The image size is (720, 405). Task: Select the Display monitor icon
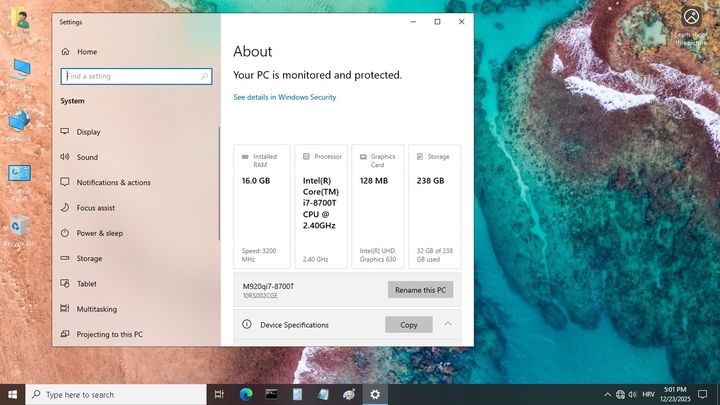click(x=65, y=132)
